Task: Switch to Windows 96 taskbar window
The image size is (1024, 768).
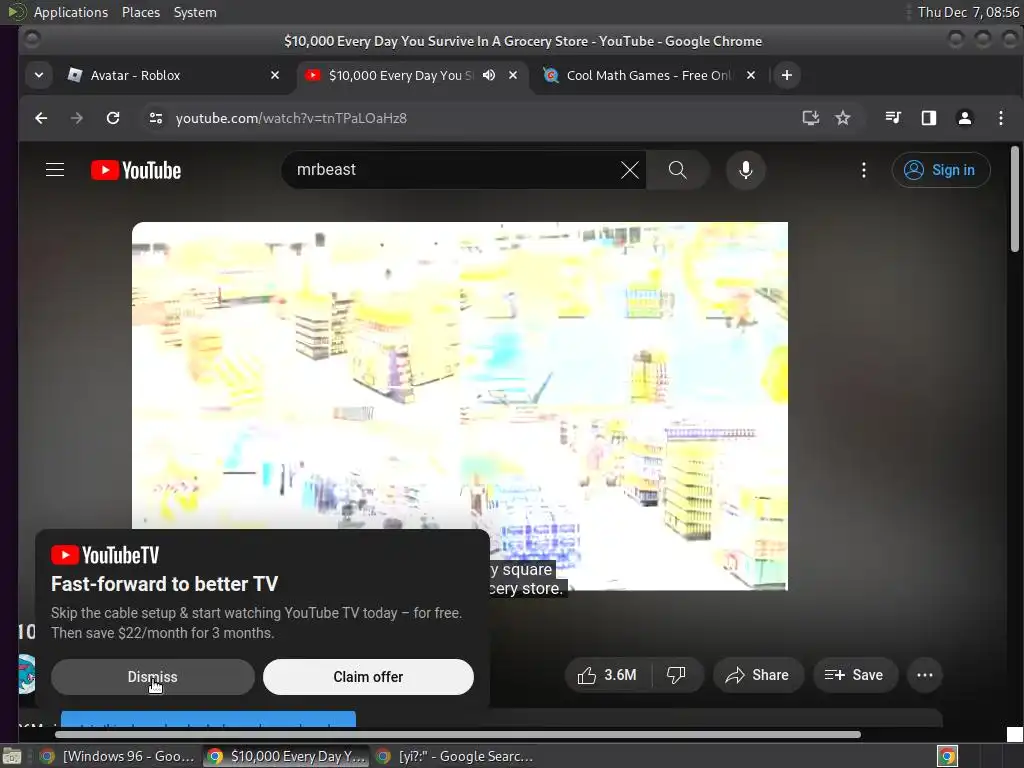Action: coord(118,756)
